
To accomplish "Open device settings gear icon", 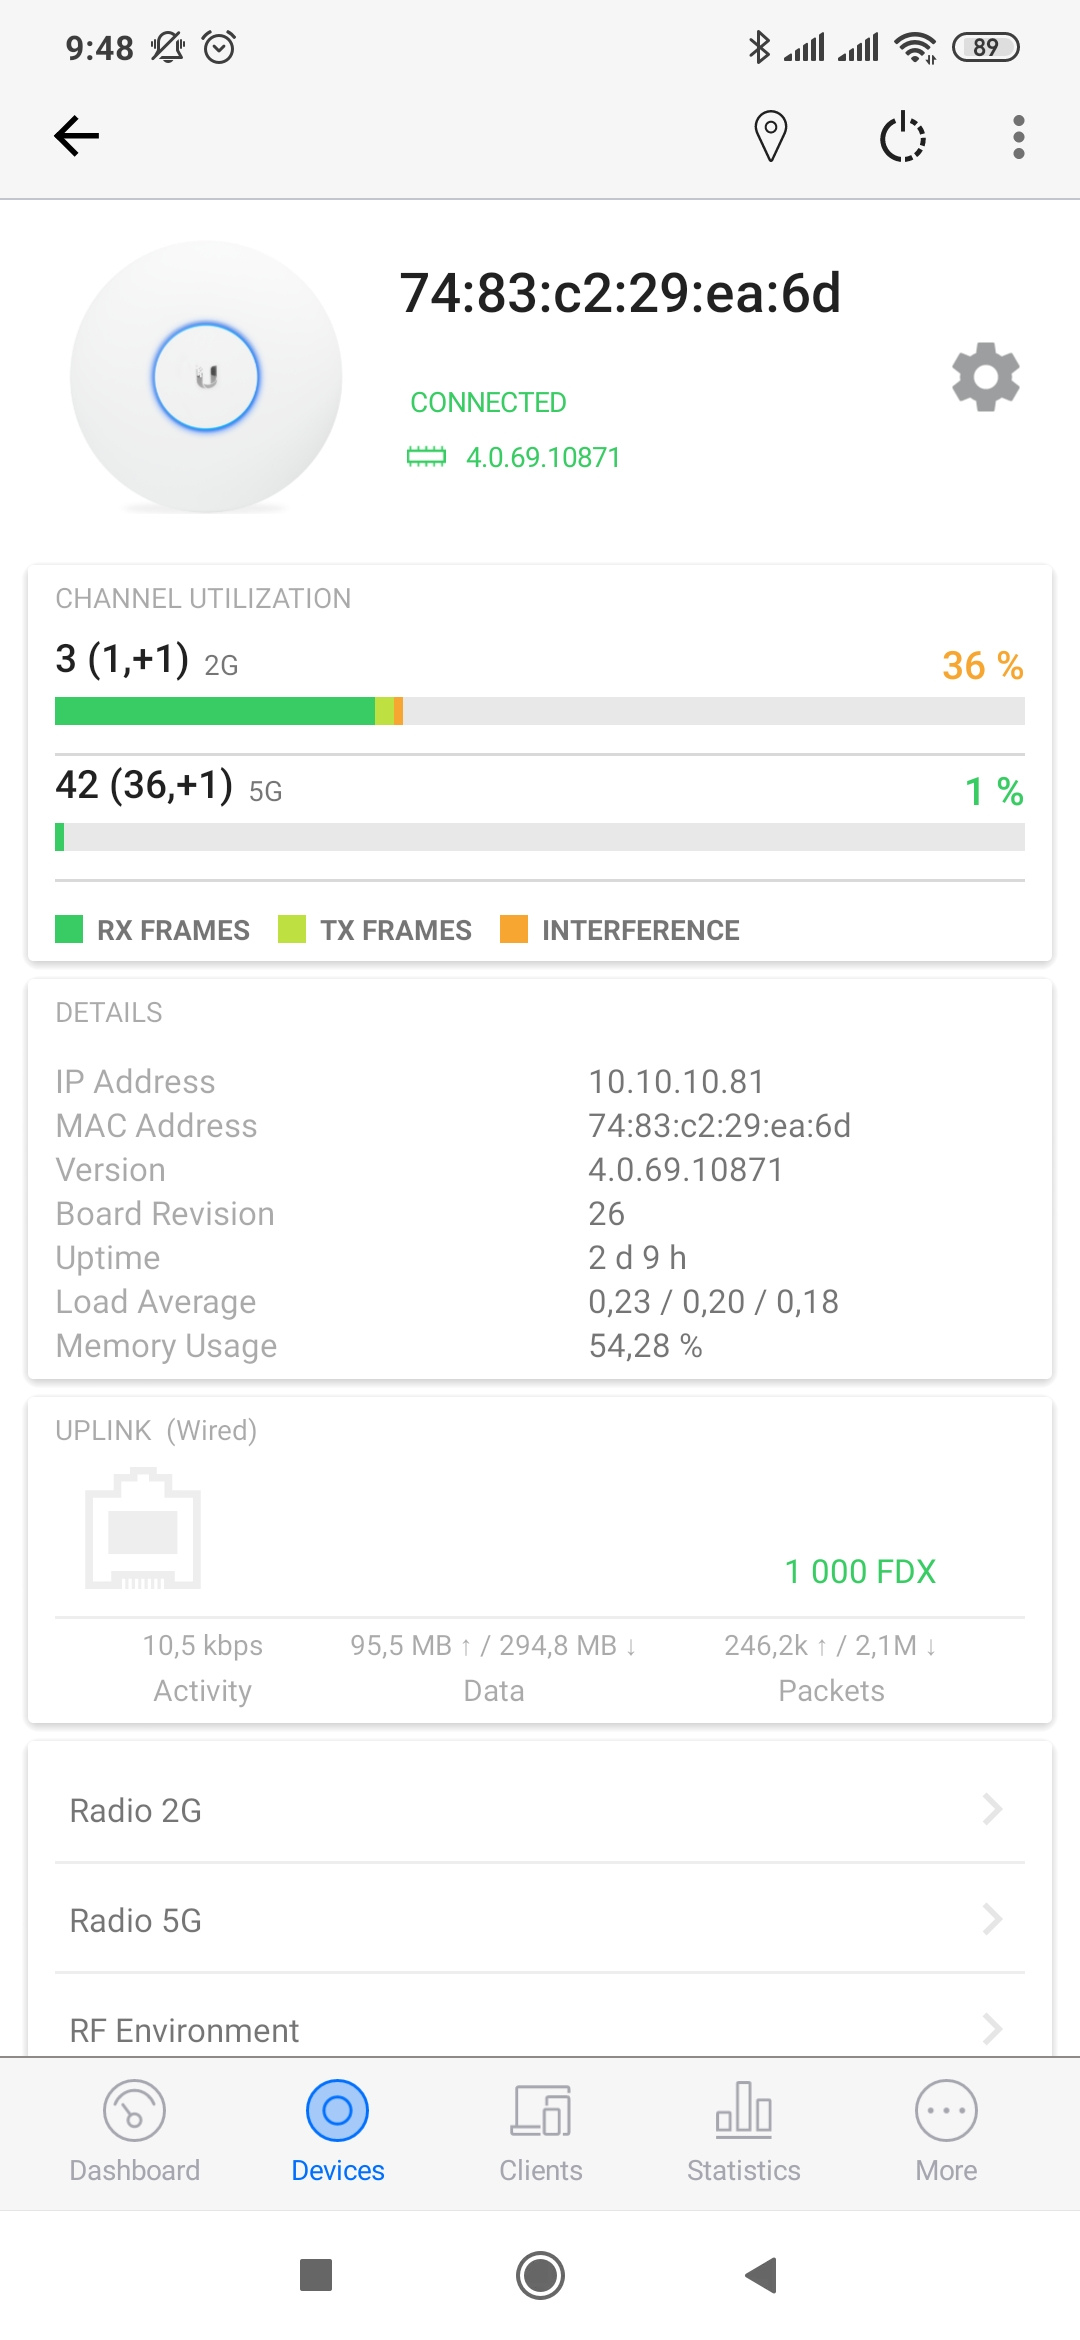I will [x=985, y=377].
